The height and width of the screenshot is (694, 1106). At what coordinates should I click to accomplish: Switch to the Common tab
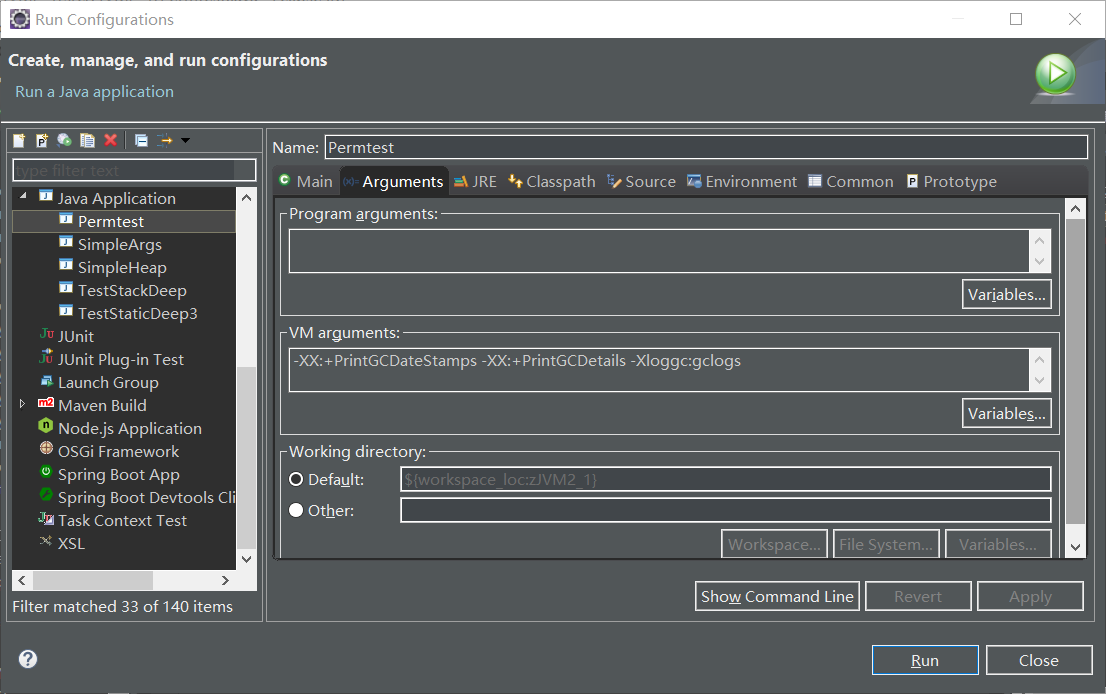pyautogui.click(x=851, y=181)
